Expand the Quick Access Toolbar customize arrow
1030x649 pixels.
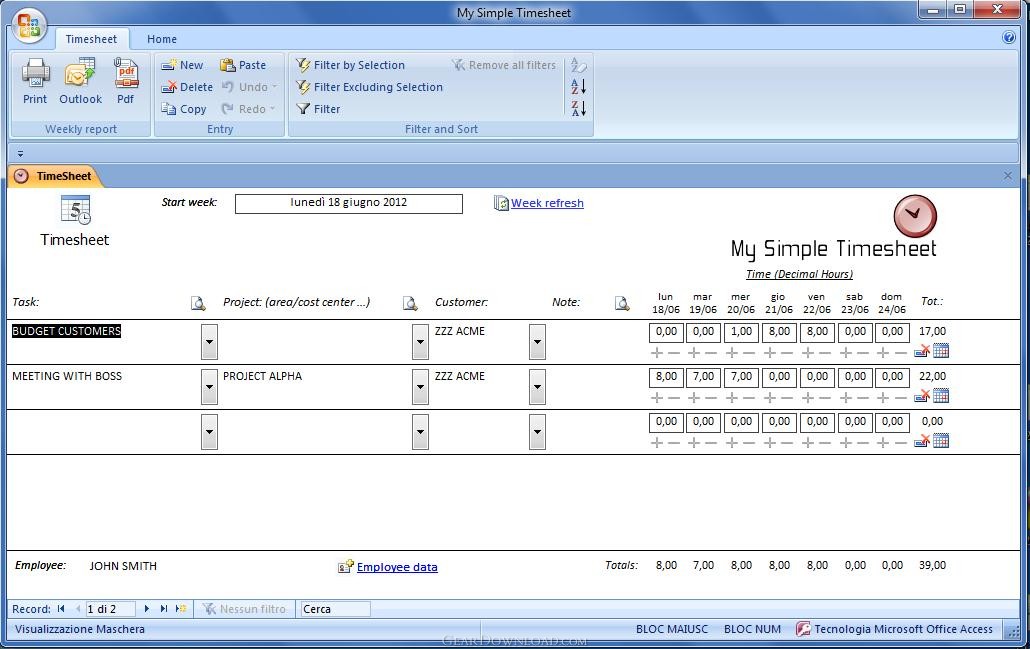click(x=20, y=154)
